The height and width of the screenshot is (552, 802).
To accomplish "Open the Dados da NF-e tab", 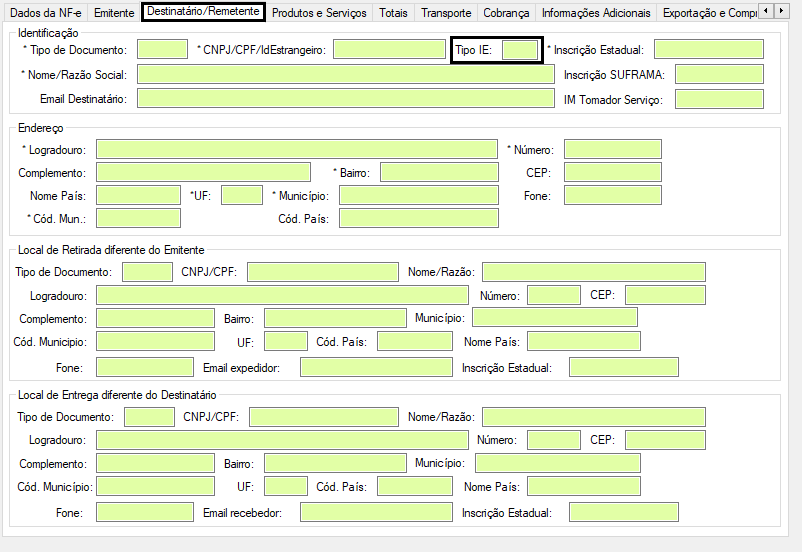I will click(46, 12).
